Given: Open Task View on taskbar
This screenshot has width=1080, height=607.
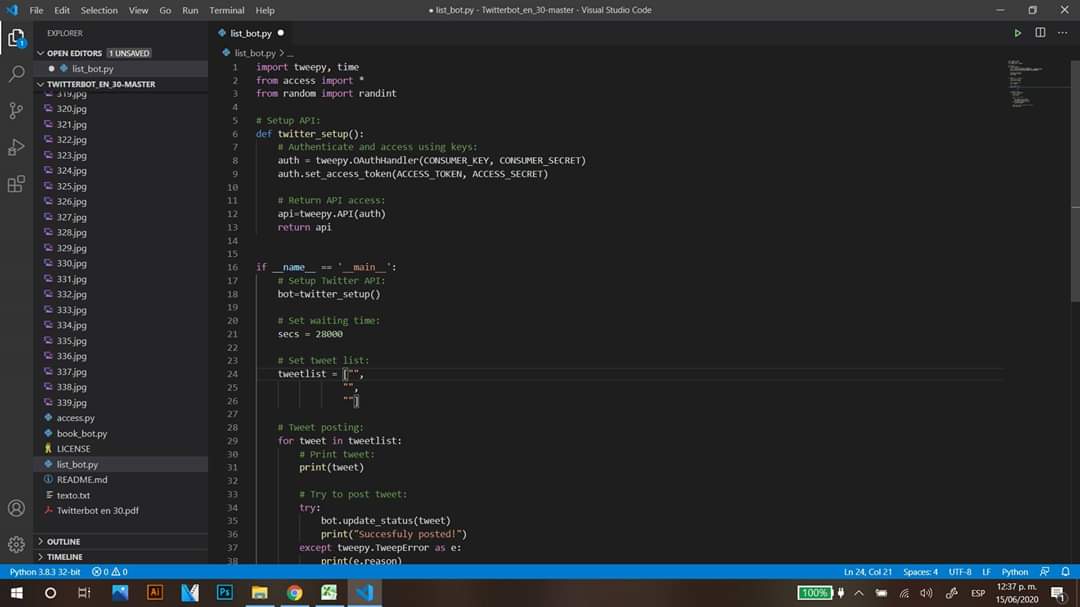Looking at the screenshot, I should click(84, 593).
